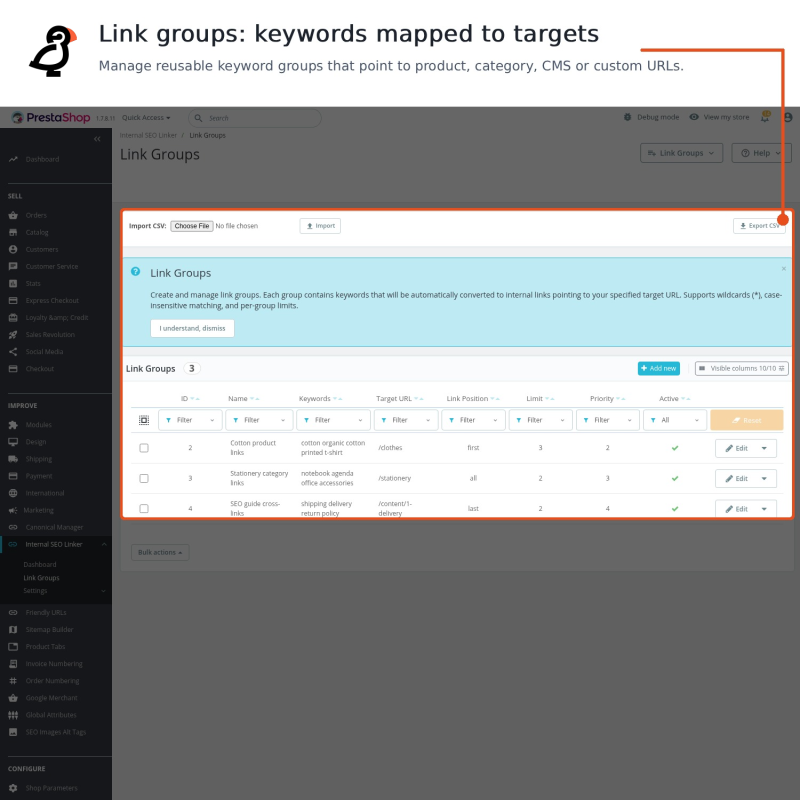Open the Keywords column filter dropdown

pyautogui.click(x=333, y=420)
